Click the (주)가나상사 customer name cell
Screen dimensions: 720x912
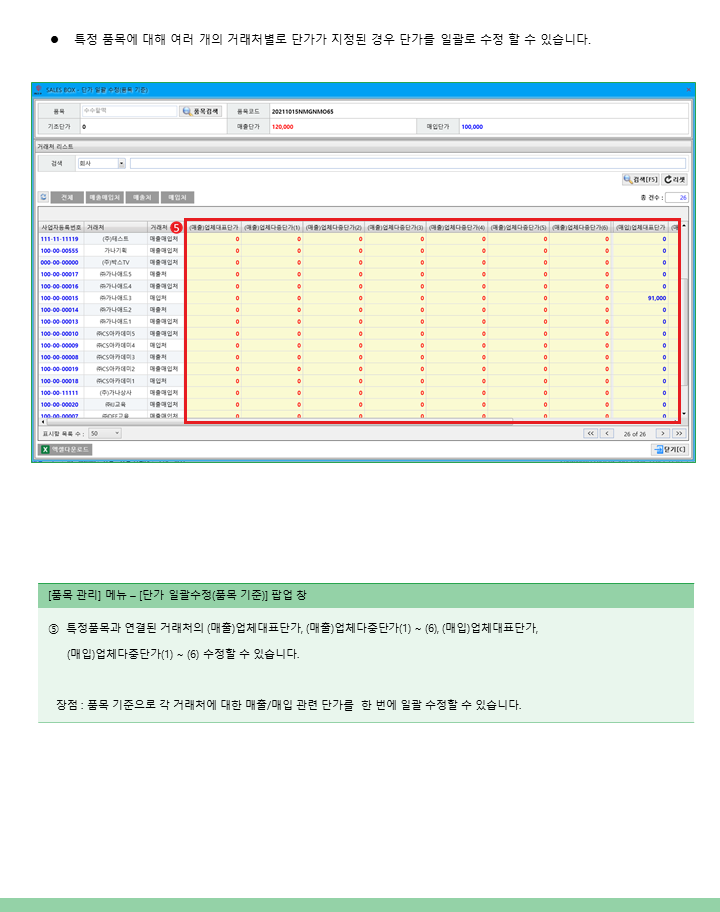(x=115, y=393)
